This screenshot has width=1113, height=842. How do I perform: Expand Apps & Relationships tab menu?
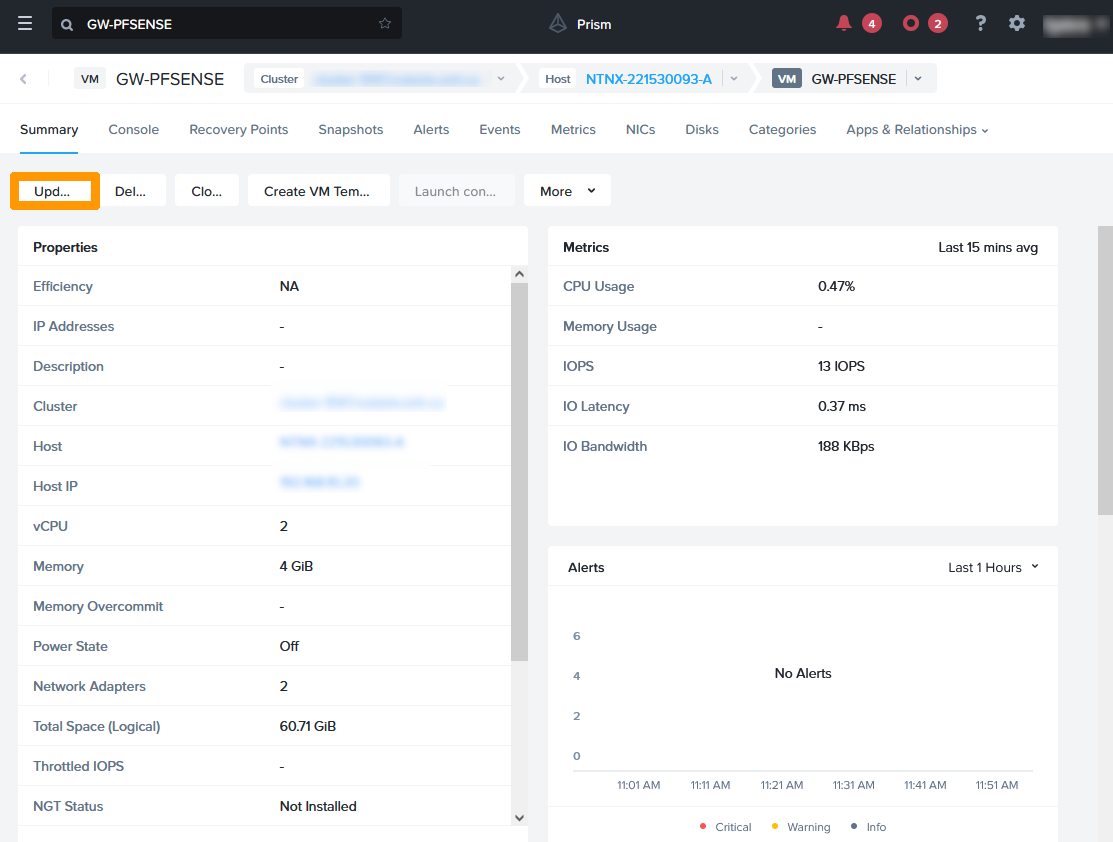click(x=917, y=130)
